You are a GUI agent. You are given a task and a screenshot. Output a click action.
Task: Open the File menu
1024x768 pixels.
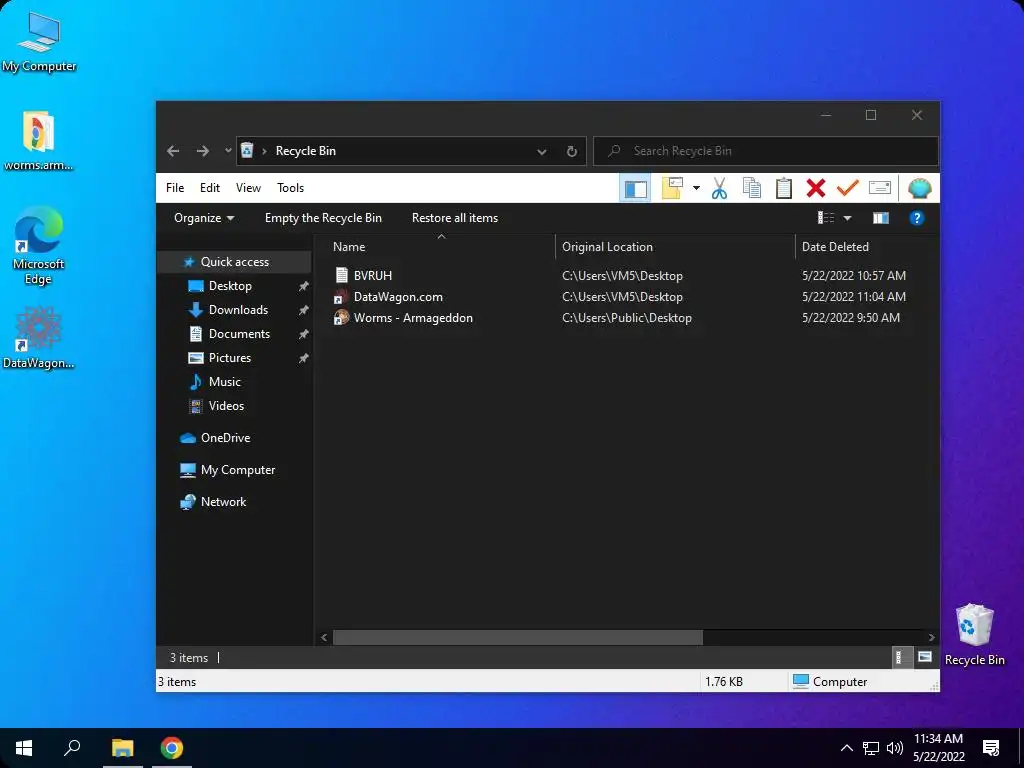click(174, 188)
